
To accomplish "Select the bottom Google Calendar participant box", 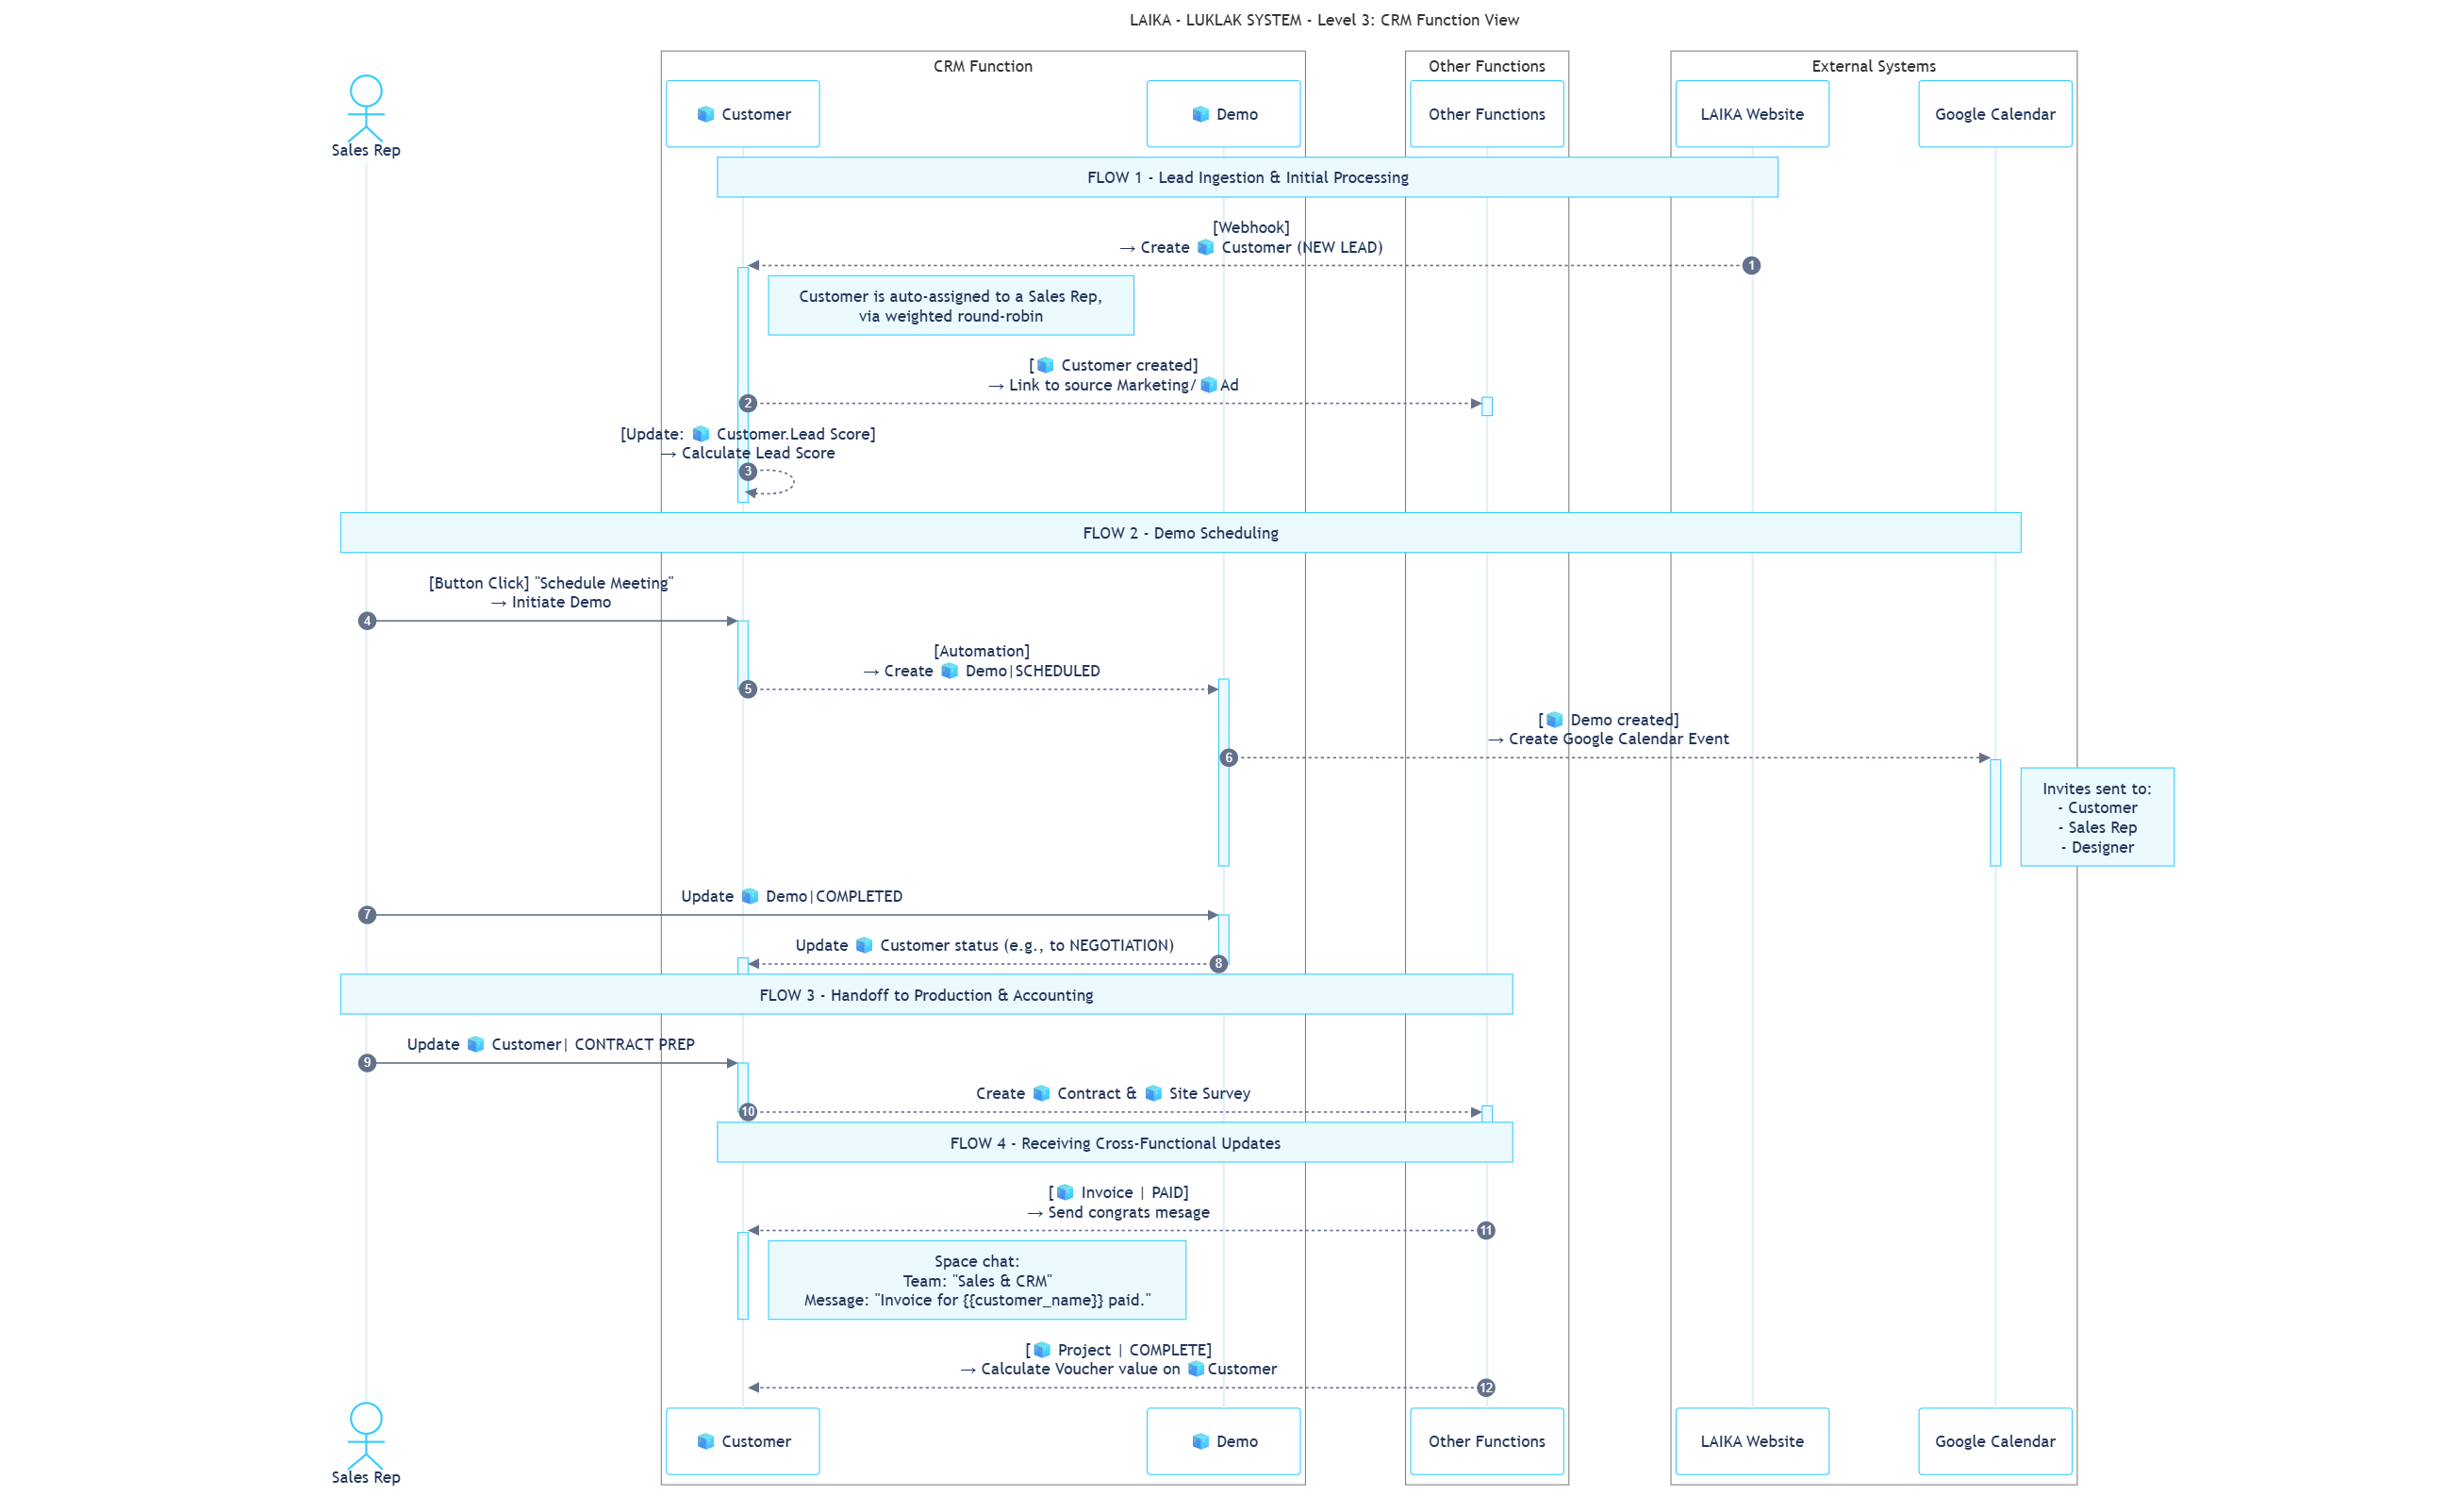I will (x=1995, y=1441).
